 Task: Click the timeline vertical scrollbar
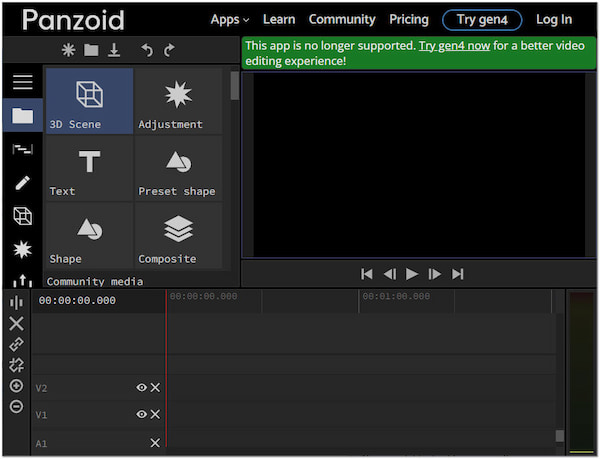pyautogui.click(x=560, y=436)
